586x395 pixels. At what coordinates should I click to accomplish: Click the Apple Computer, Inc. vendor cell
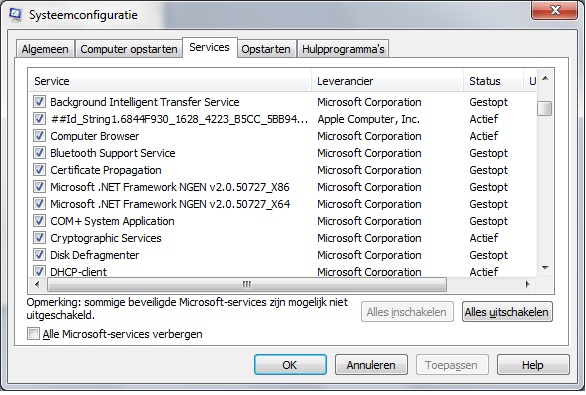368,119
